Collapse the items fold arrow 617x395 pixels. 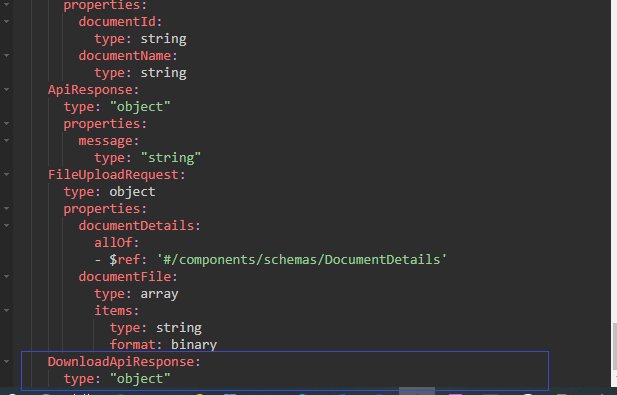point(7,310)
